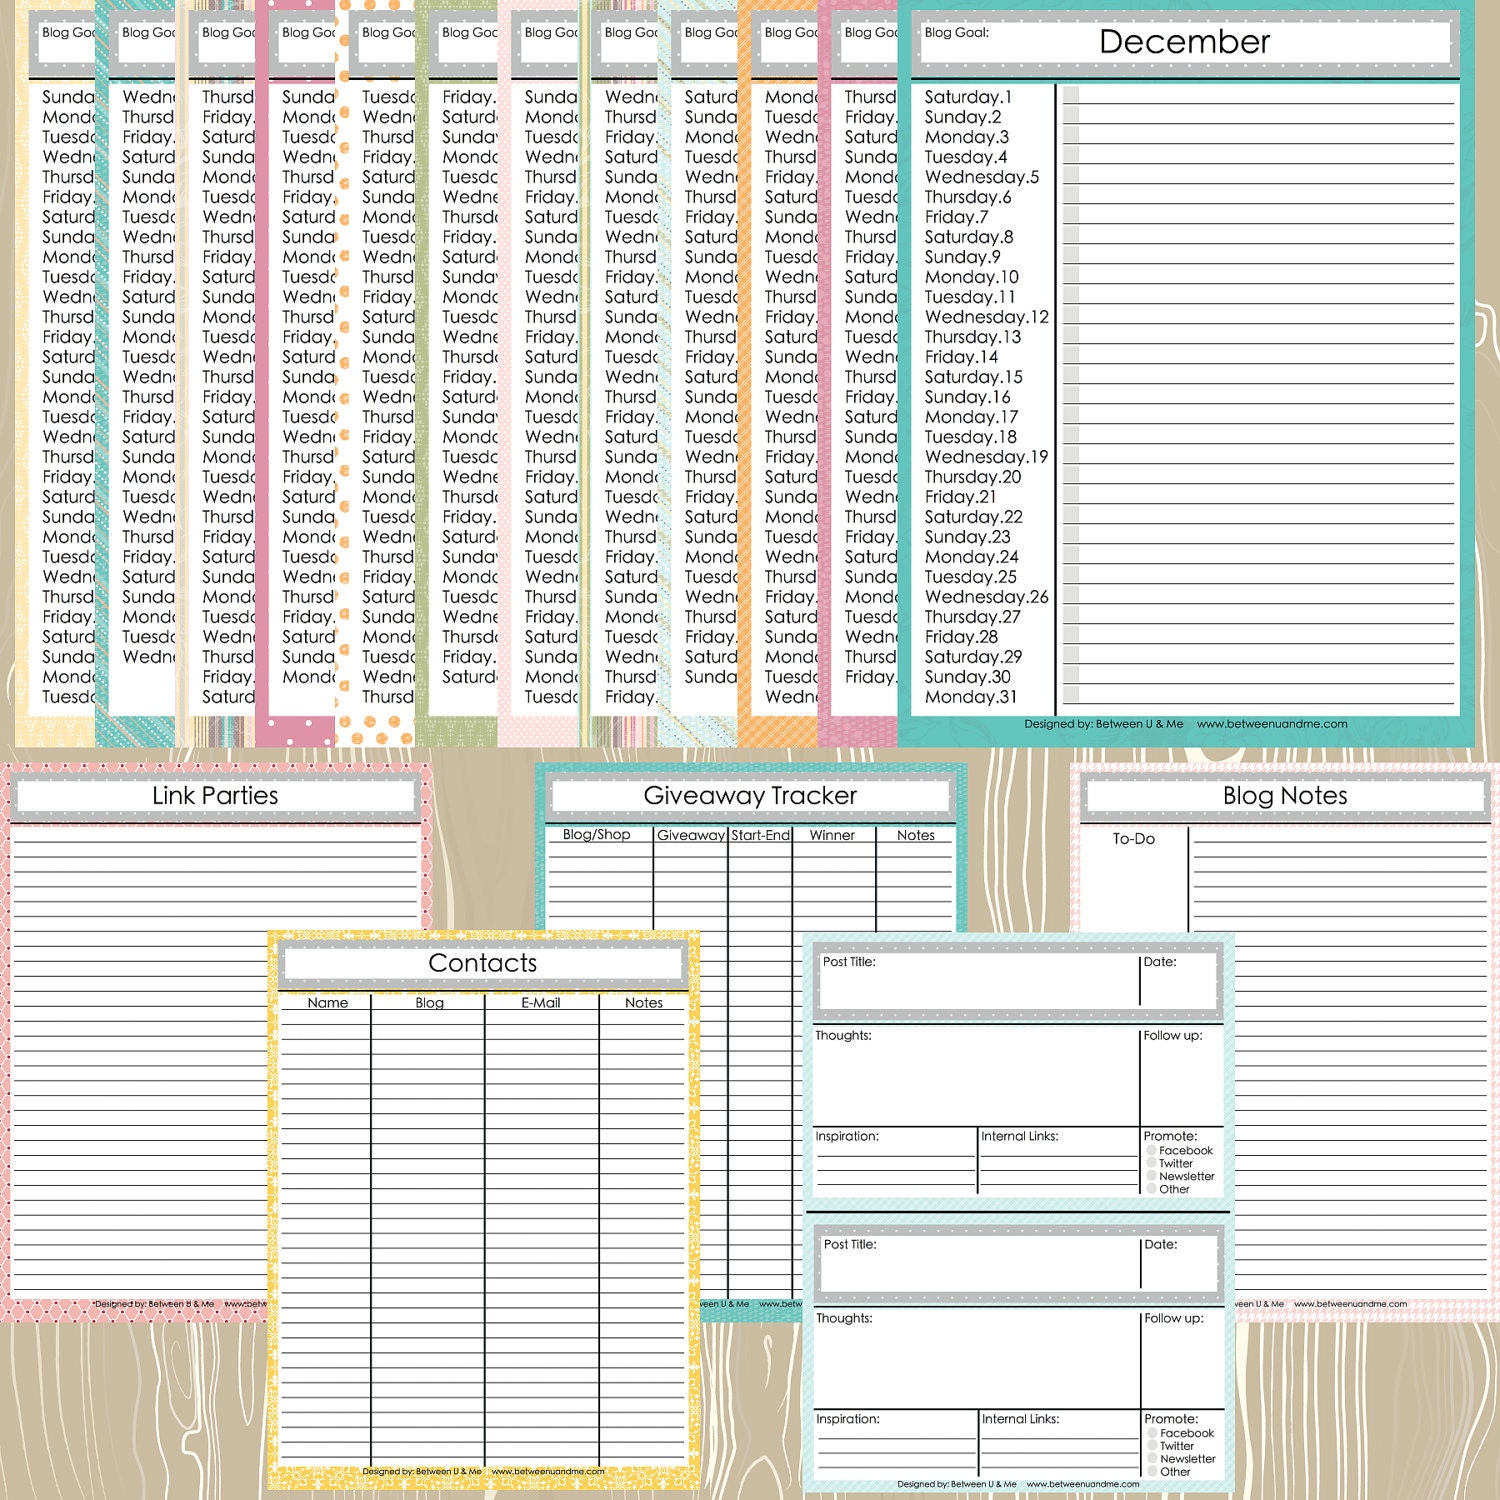Image resolution: width=1500 pixels, height=1500 pixels.
Task: Click the Follow up area in upper card
Action: coord(1182,1076)
